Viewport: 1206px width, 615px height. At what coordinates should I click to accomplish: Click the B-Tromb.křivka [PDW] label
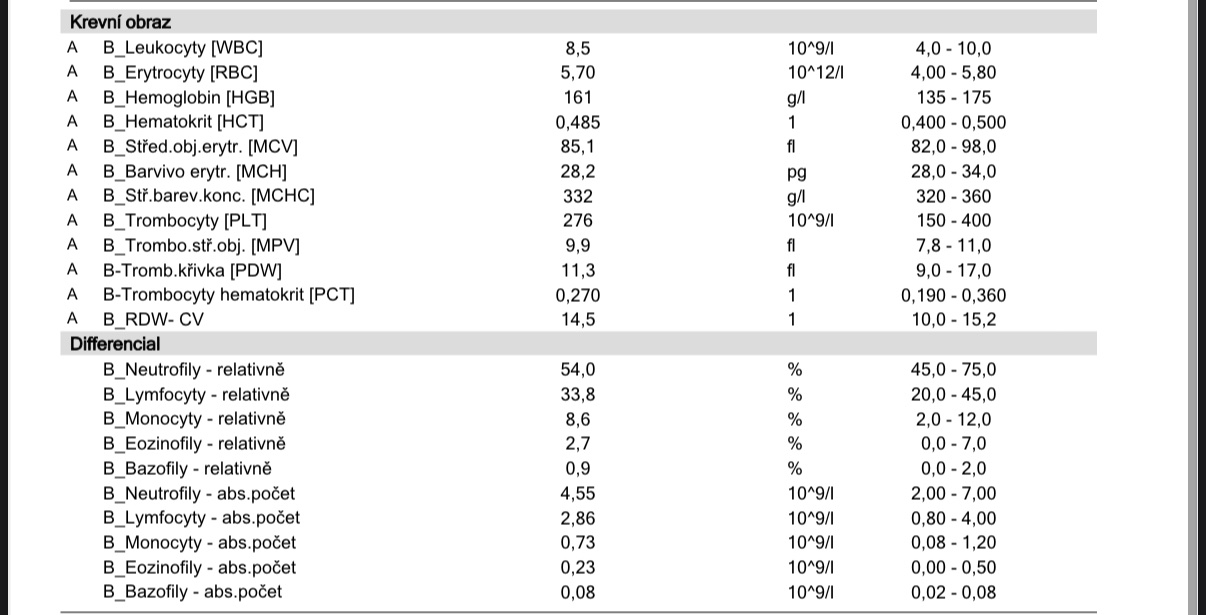pyautogui.click(x=192, y=270)
